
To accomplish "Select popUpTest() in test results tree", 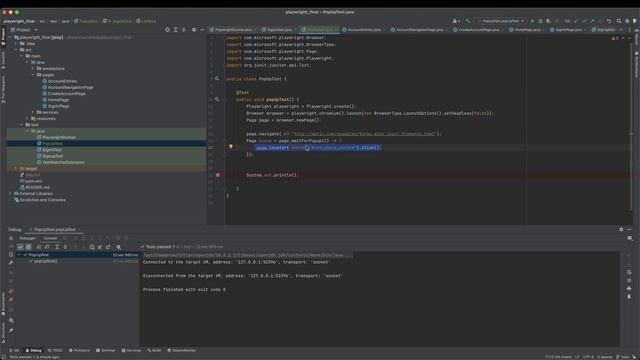I will pyautogui.click(x=45, y=261).
